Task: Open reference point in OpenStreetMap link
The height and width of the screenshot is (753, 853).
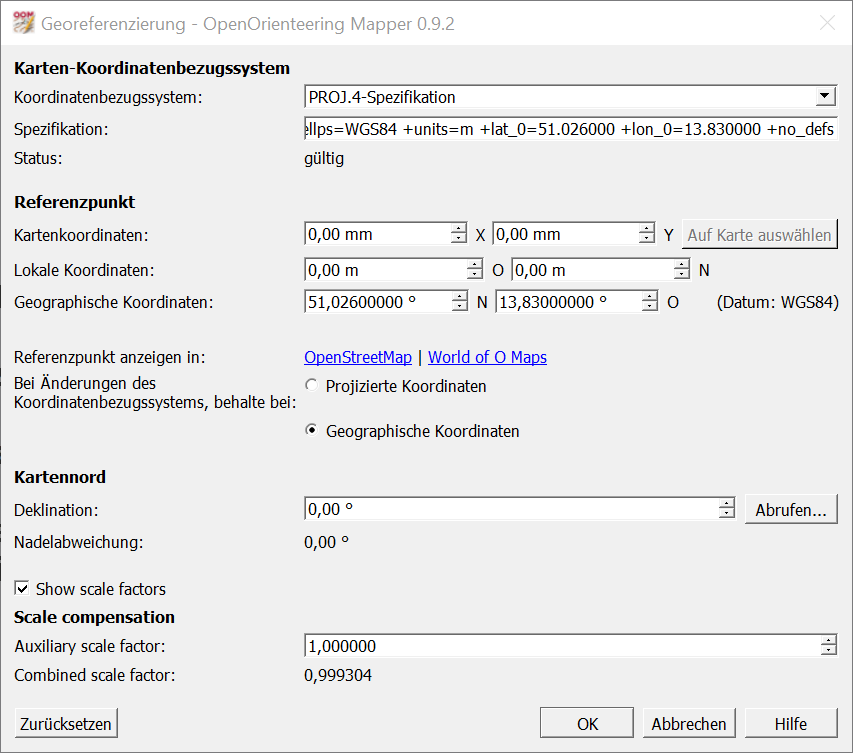Action: pyautogui.click(x=357, y=357)
